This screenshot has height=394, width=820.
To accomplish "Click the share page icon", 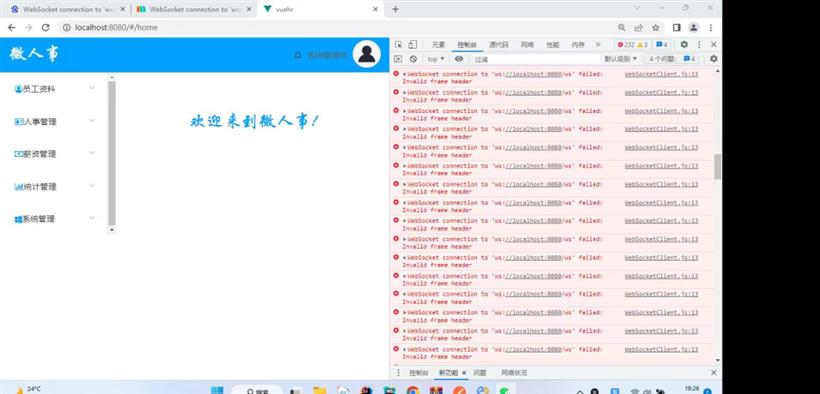I will pos(639,28).
